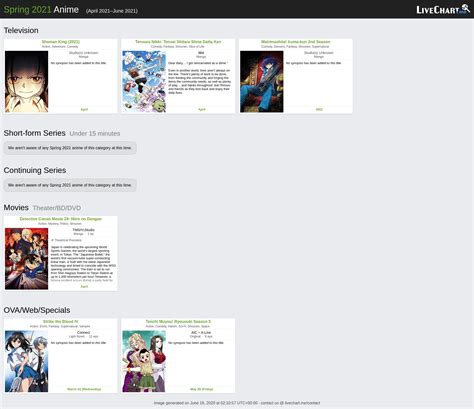The image size is (474, 409).
Task: Click the LiveChart logo in the header
Action: coord(443,9)
